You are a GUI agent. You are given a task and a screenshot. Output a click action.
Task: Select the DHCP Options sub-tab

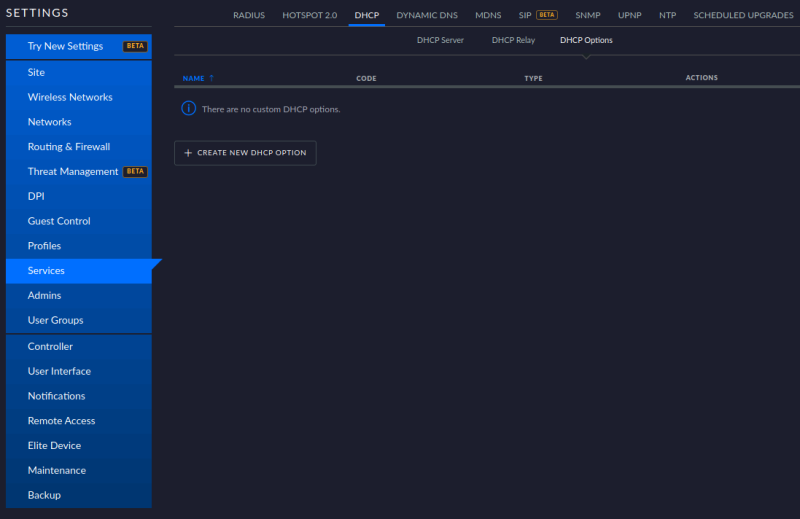click(586, 40)
